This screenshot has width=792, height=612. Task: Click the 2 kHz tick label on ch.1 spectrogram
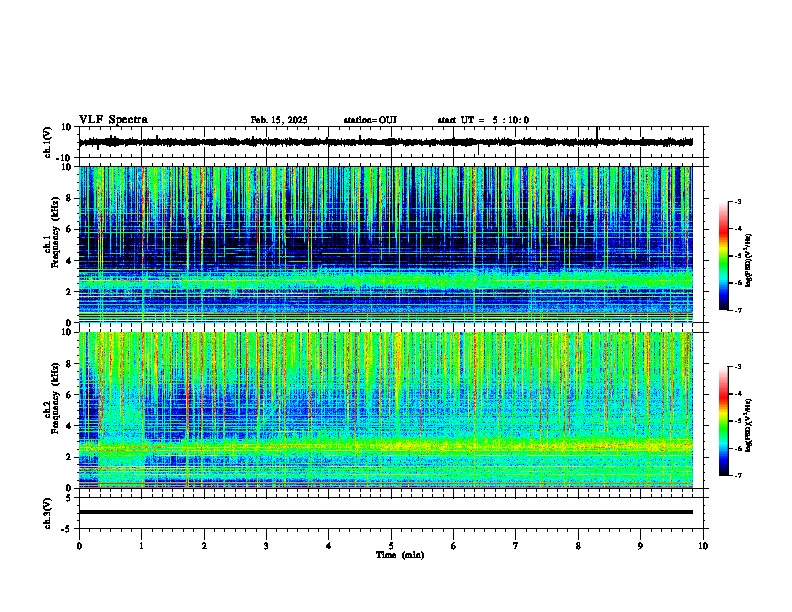click(x=69, y=292)
